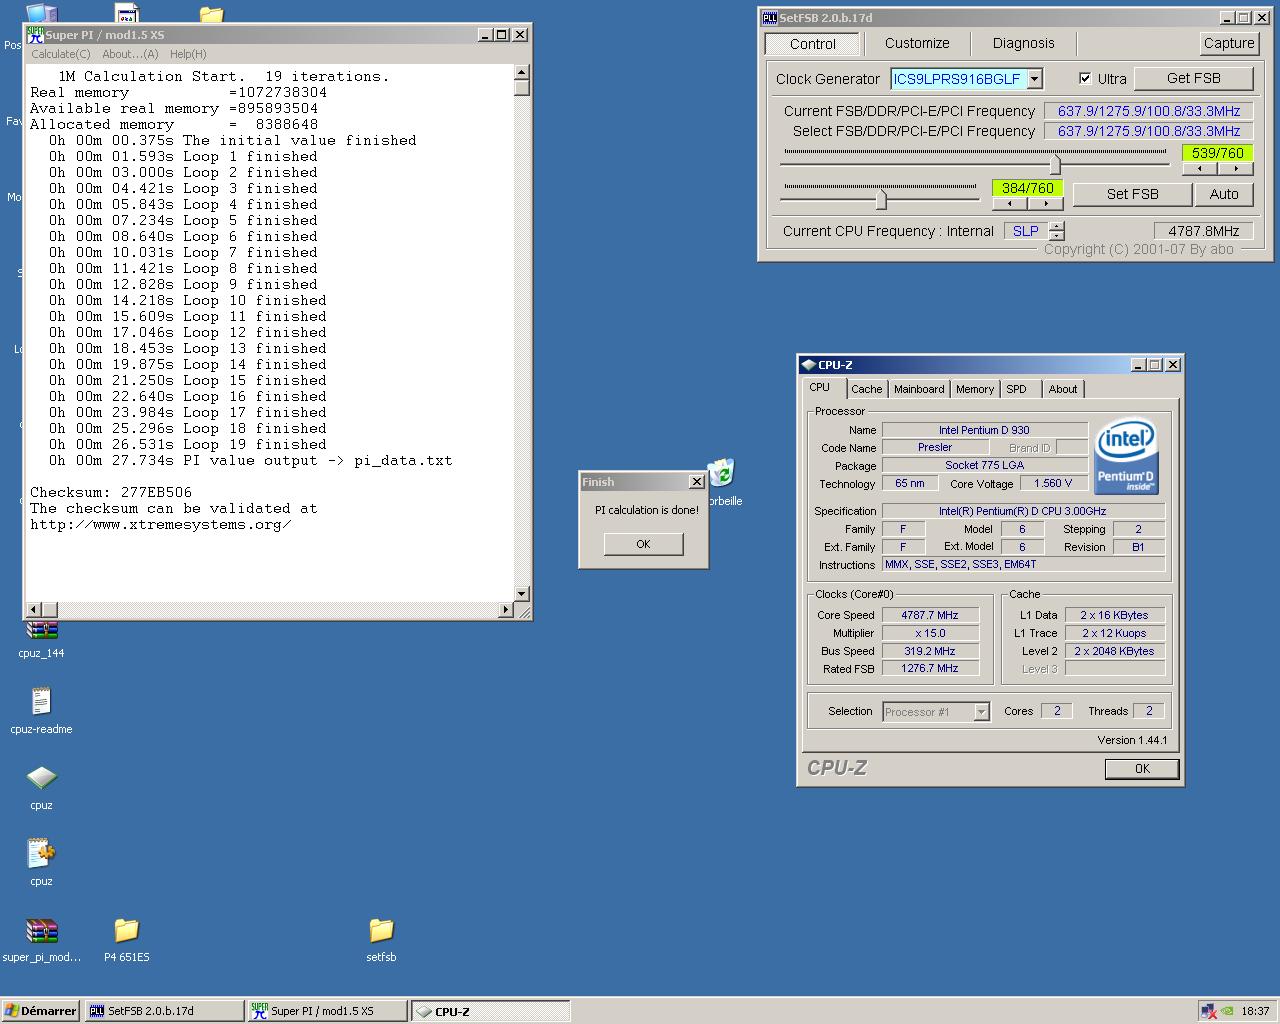The image size is (1280, 1024).
Task: Click the Auto button in SetFSB
Action: tap(1224, 194)
